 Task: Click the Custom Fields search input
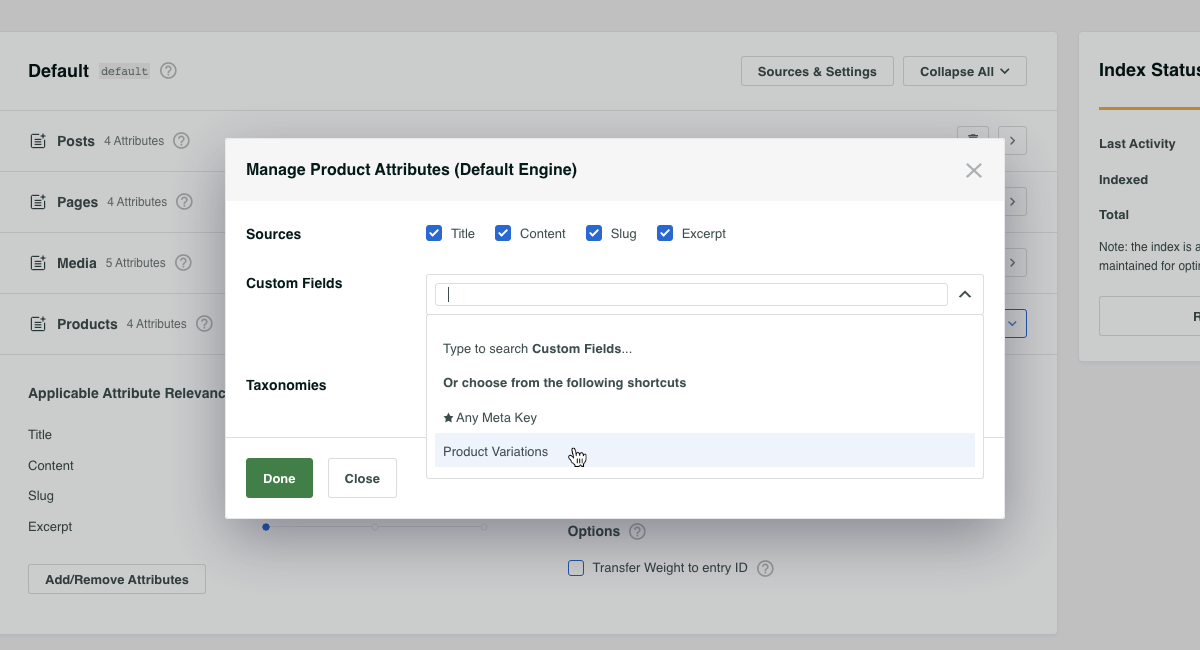(x=690, y=294)
